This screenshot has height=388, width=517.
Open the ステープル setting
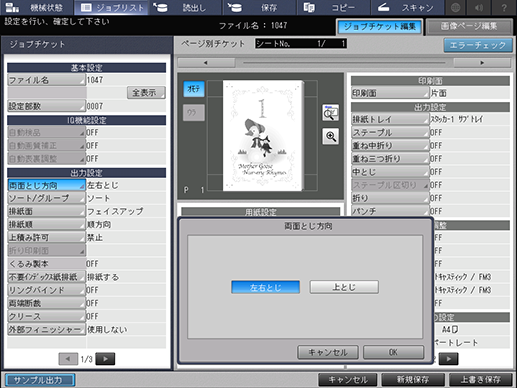coord(390,133)
